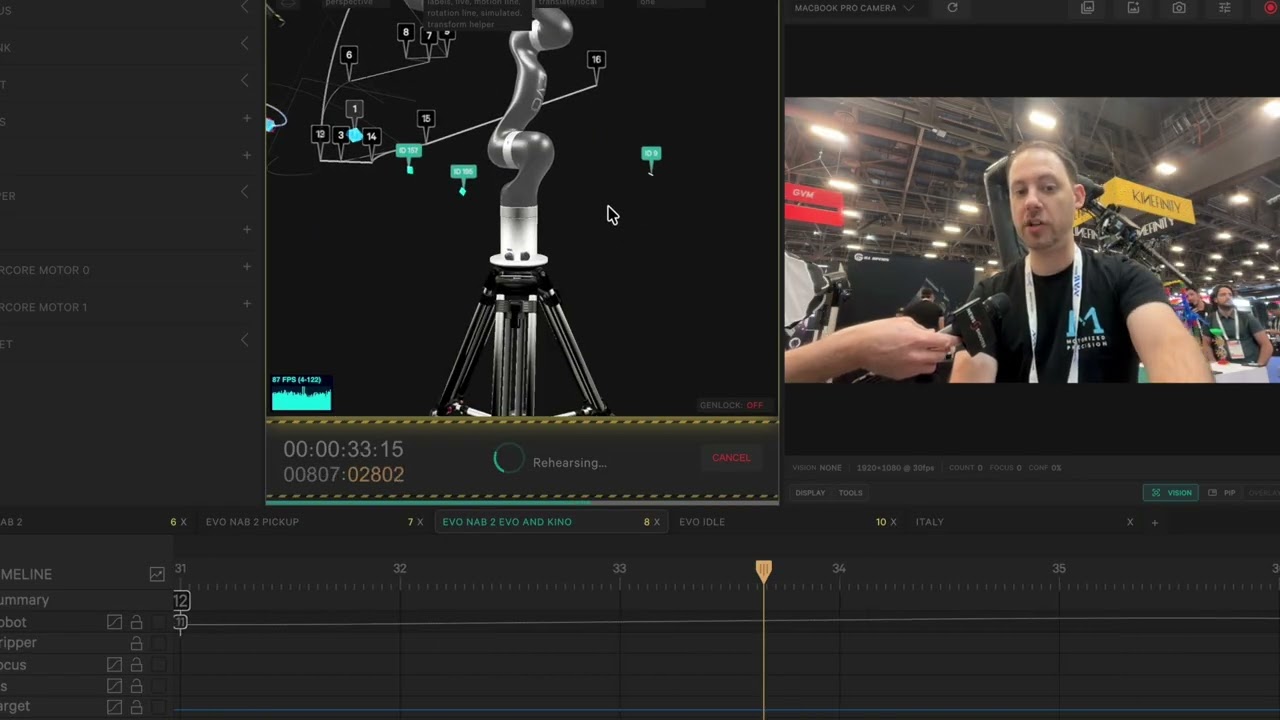
Task: Take a camera snapshot
Action: tap(1179, 8)
